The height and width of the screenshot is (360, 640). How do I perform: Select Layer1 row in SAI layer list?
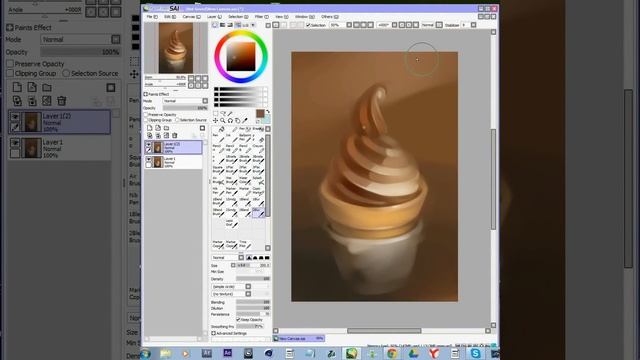173,162
